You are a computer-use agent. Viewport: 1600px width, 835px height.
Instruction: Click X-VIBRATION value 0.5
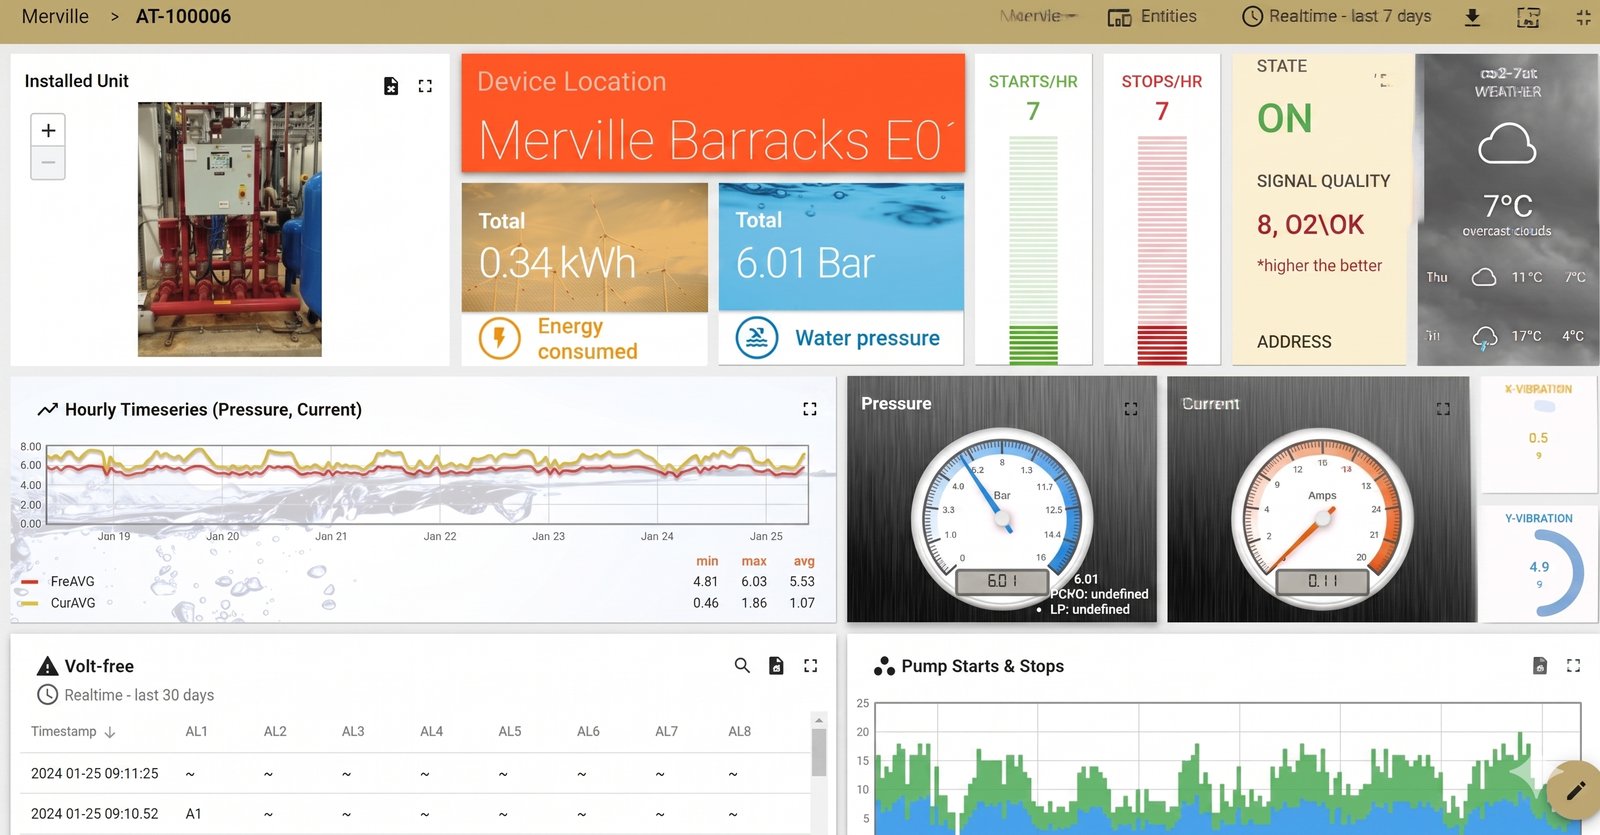[1538, 438]
